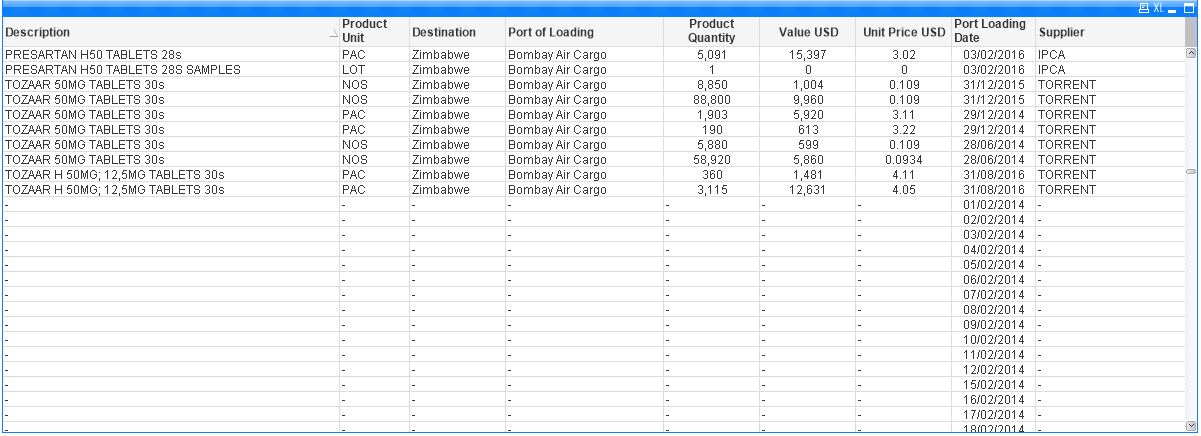Click the Product Unit column header

[365, 31]
